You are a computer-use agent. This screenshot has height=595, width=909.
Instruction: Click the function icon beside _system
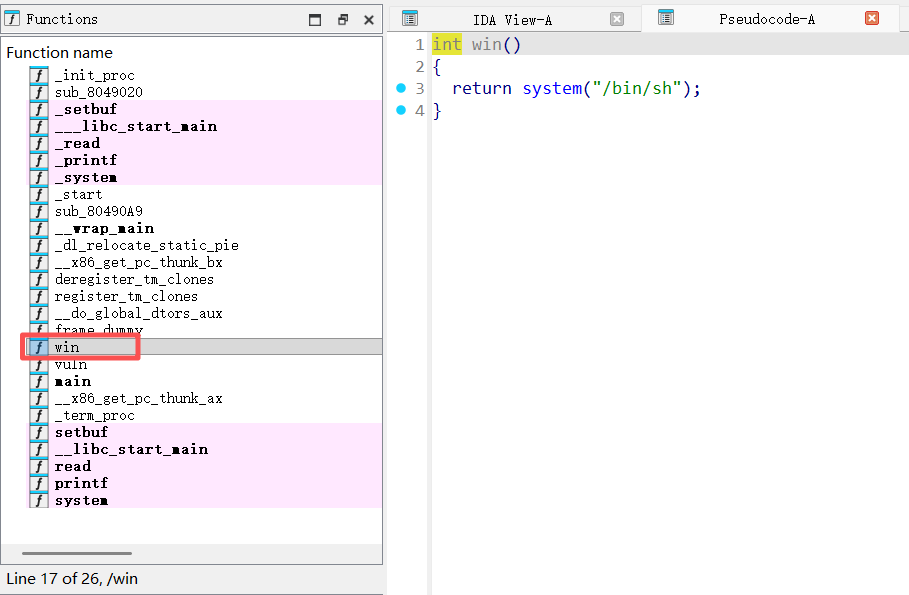[x=38, y=178]
